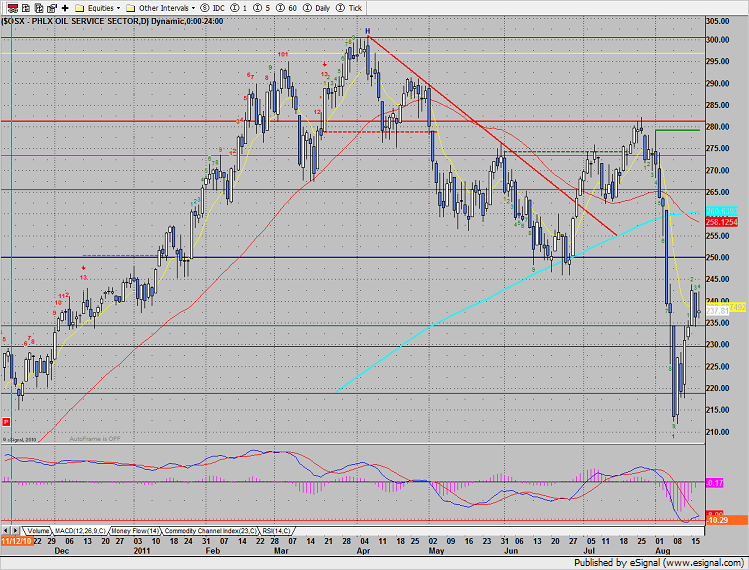The width and height of the screenshot is (749, 570).
Task: Click the red 258.1254 price label
Action: click(x=722, y=222)
